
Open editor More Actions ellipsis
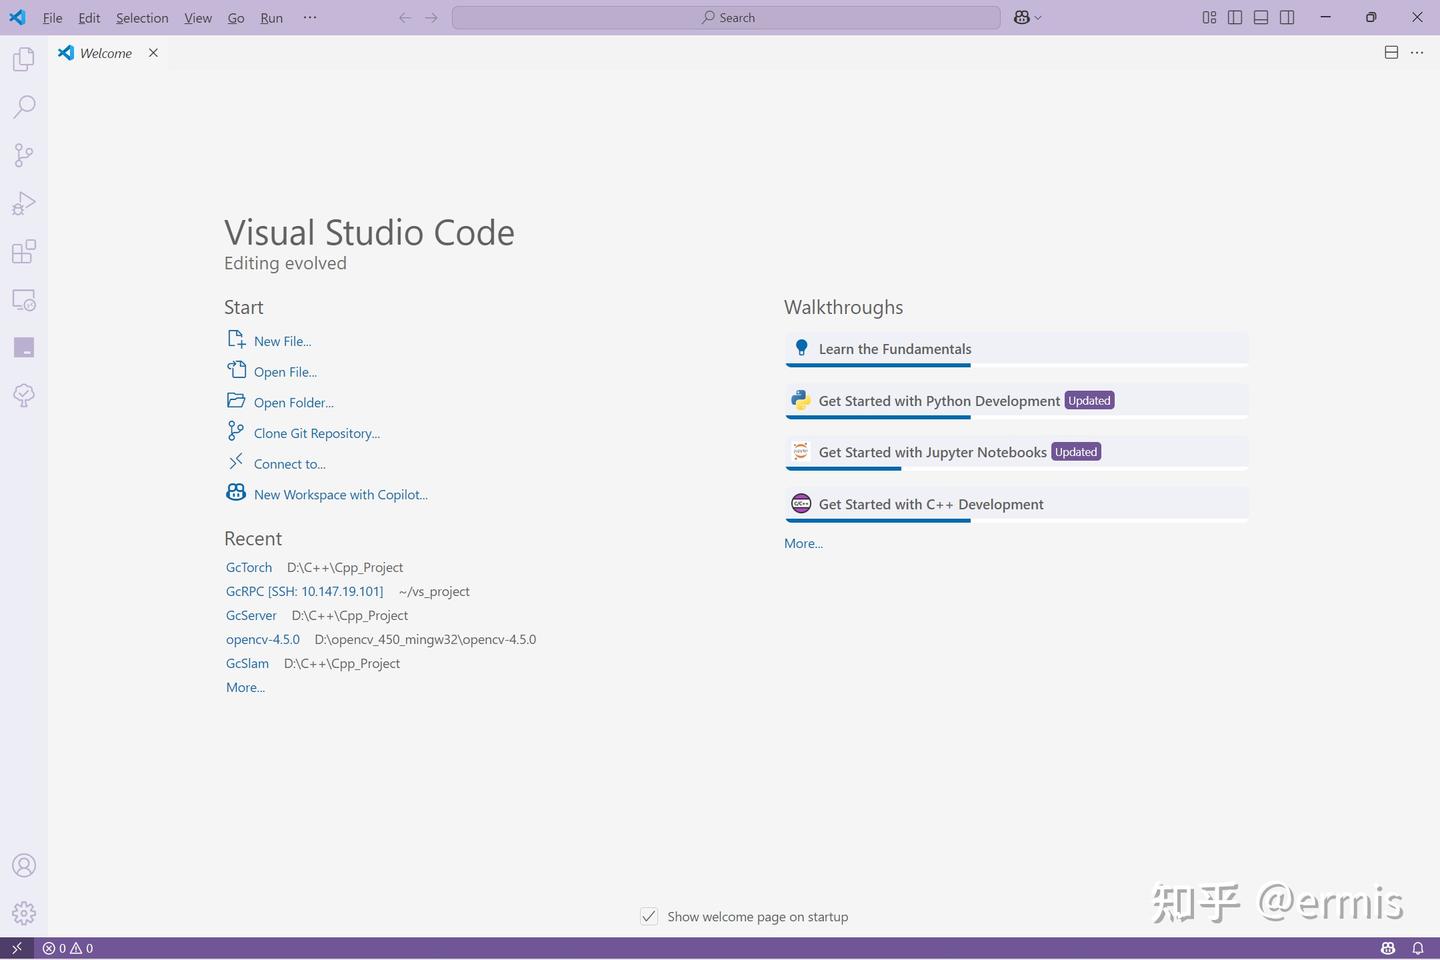tap(1417, 53)
